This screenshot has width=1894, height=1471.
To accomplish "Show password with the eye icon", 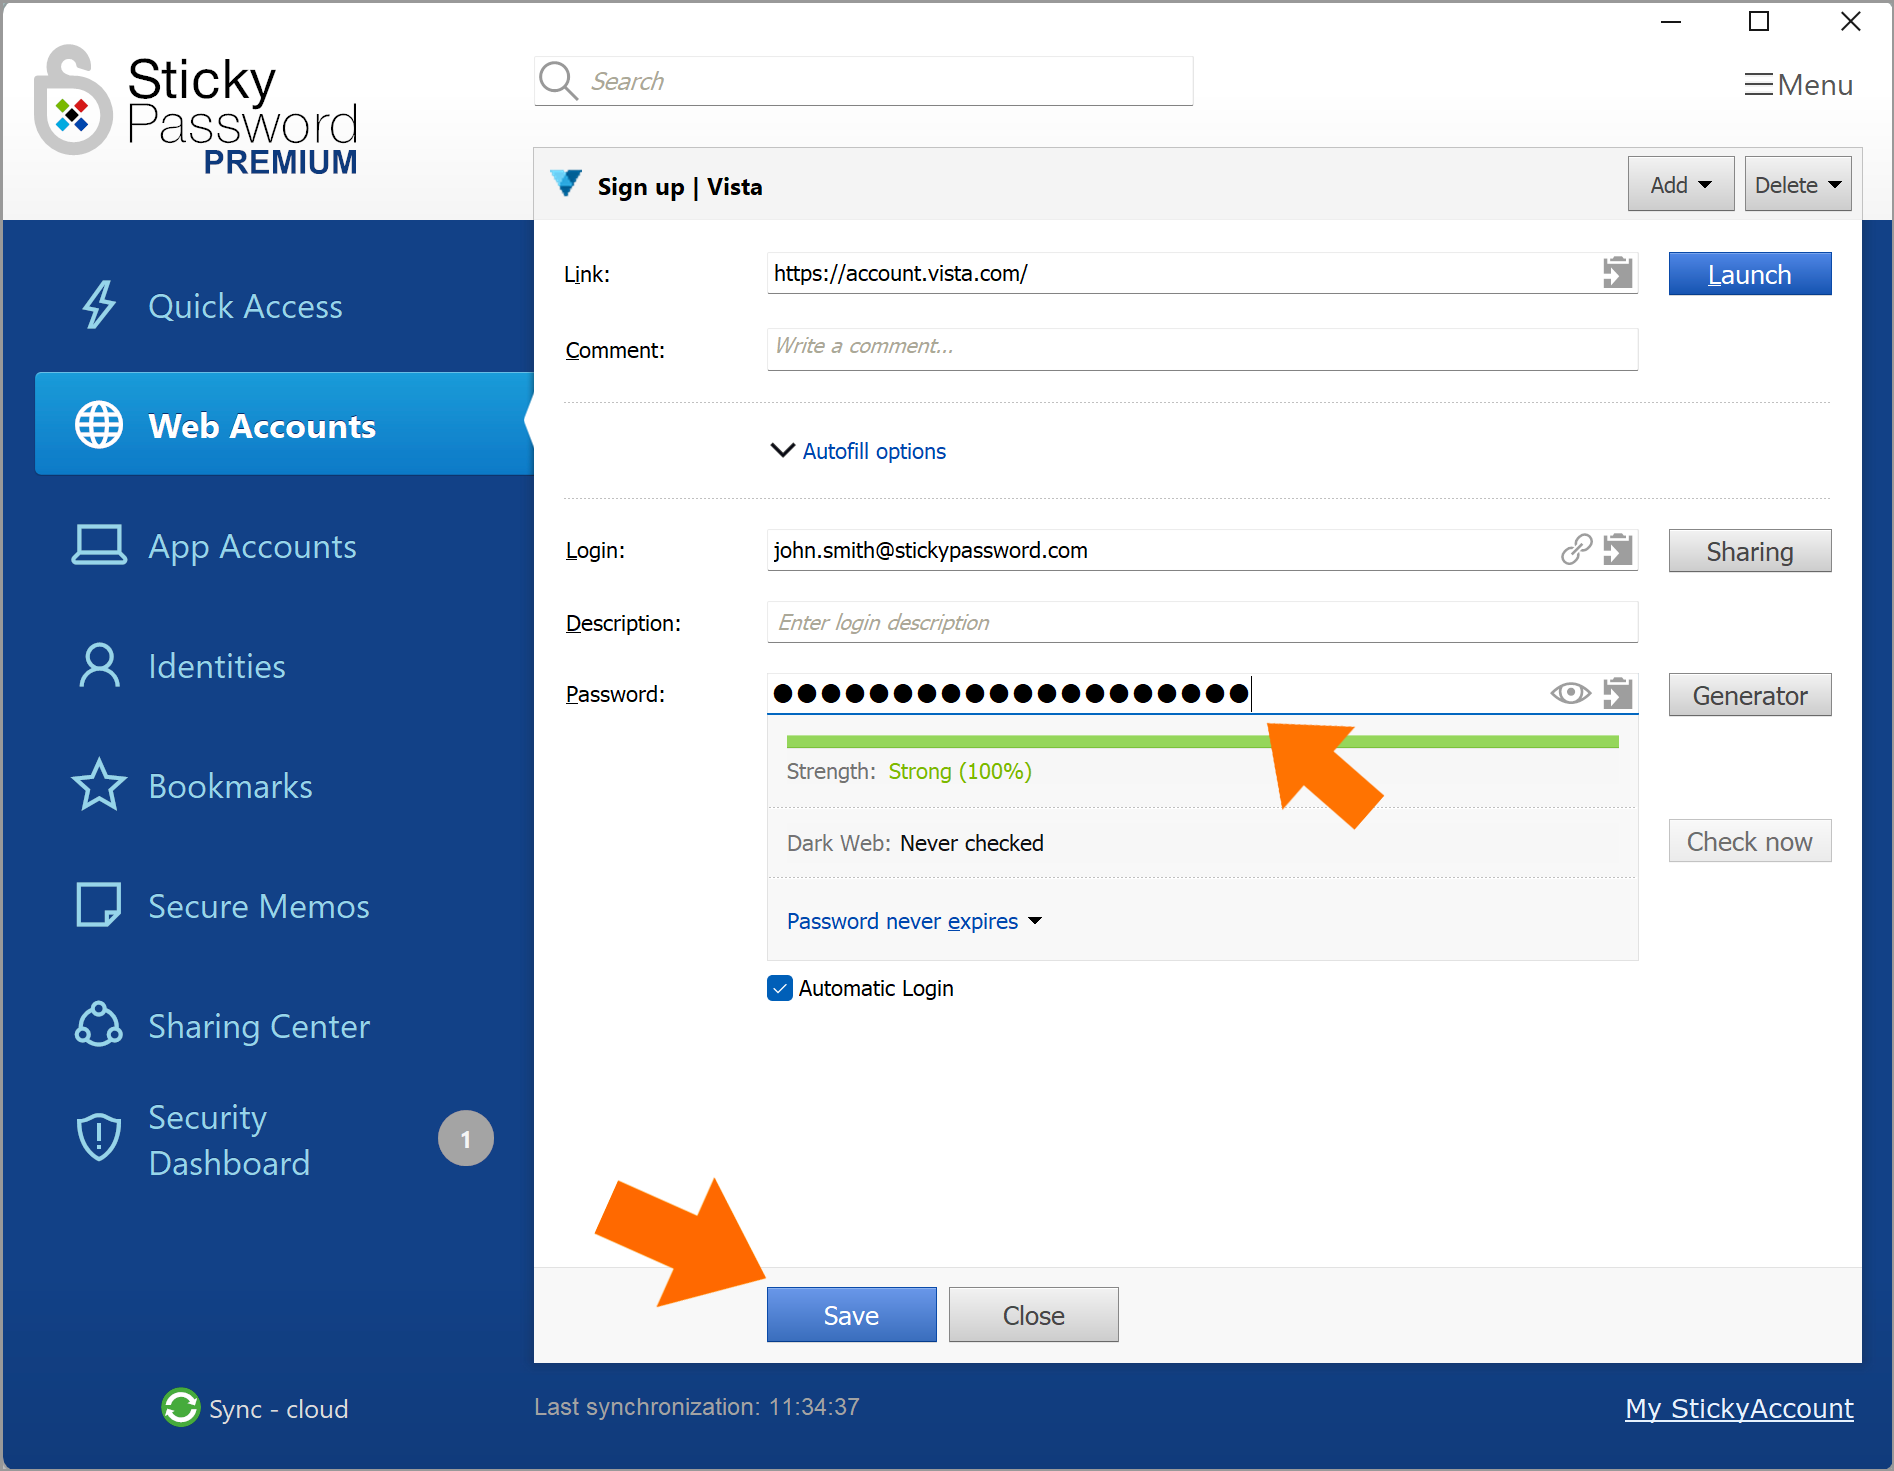I will [1570, 693].
